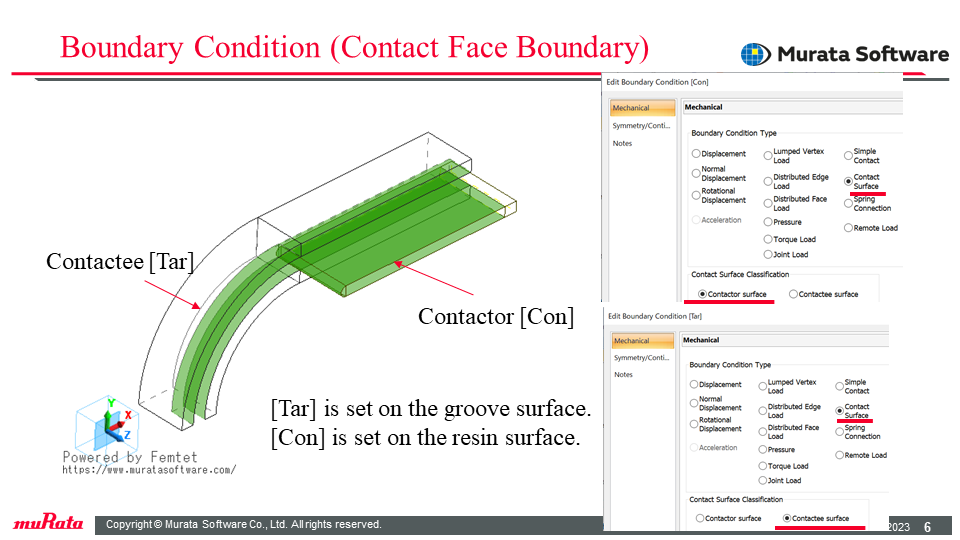Click the XYZ coordinate axis cube icon
Image resolution: width=960 pixels, height=540 pixels.
107,424
